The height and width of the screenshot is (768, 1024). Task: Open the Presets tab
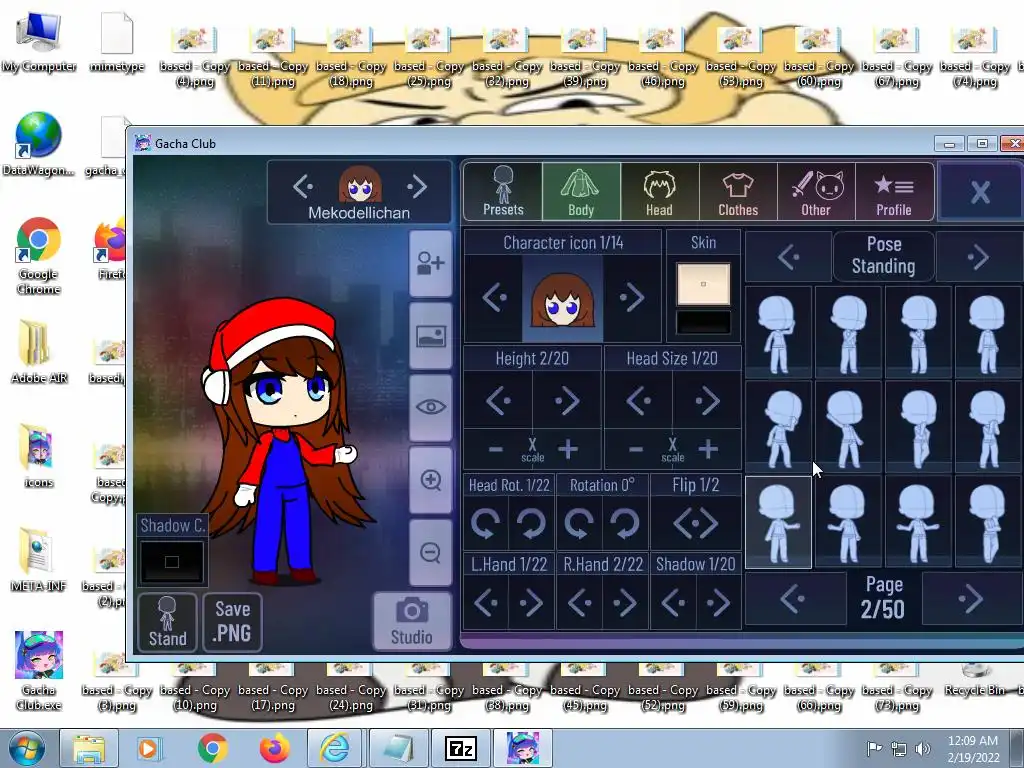click(x=503, y=191)
